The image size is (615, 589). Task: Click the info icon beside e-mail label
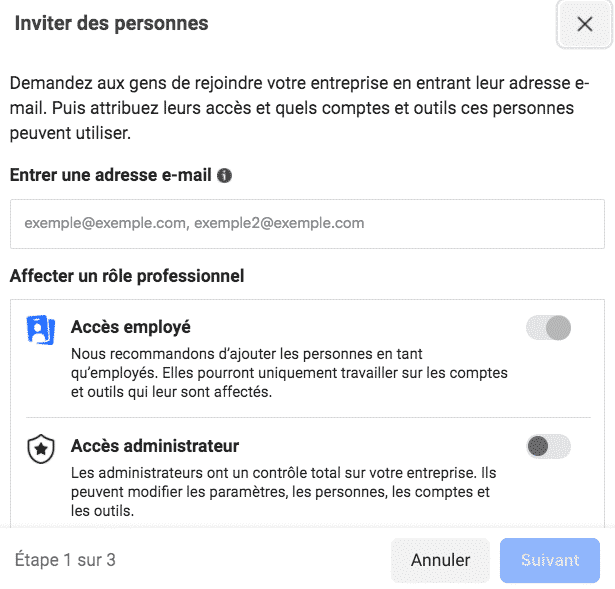point(225,176)
